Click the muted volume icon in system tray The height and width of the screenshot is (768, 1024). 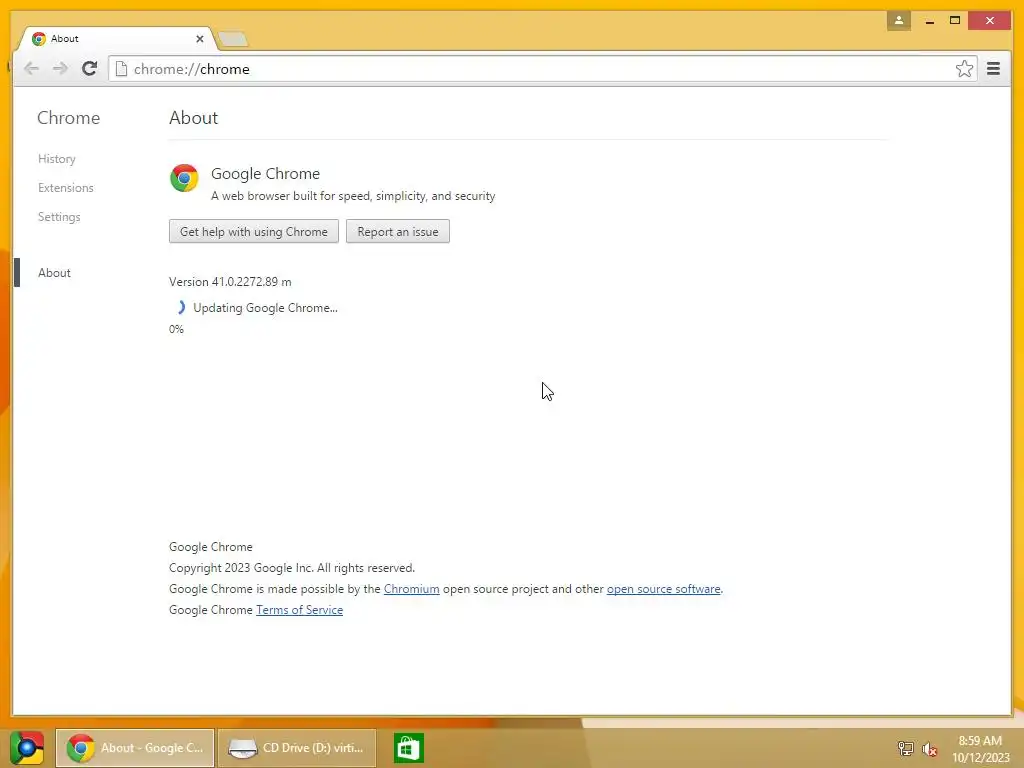[x=929, y=748]
